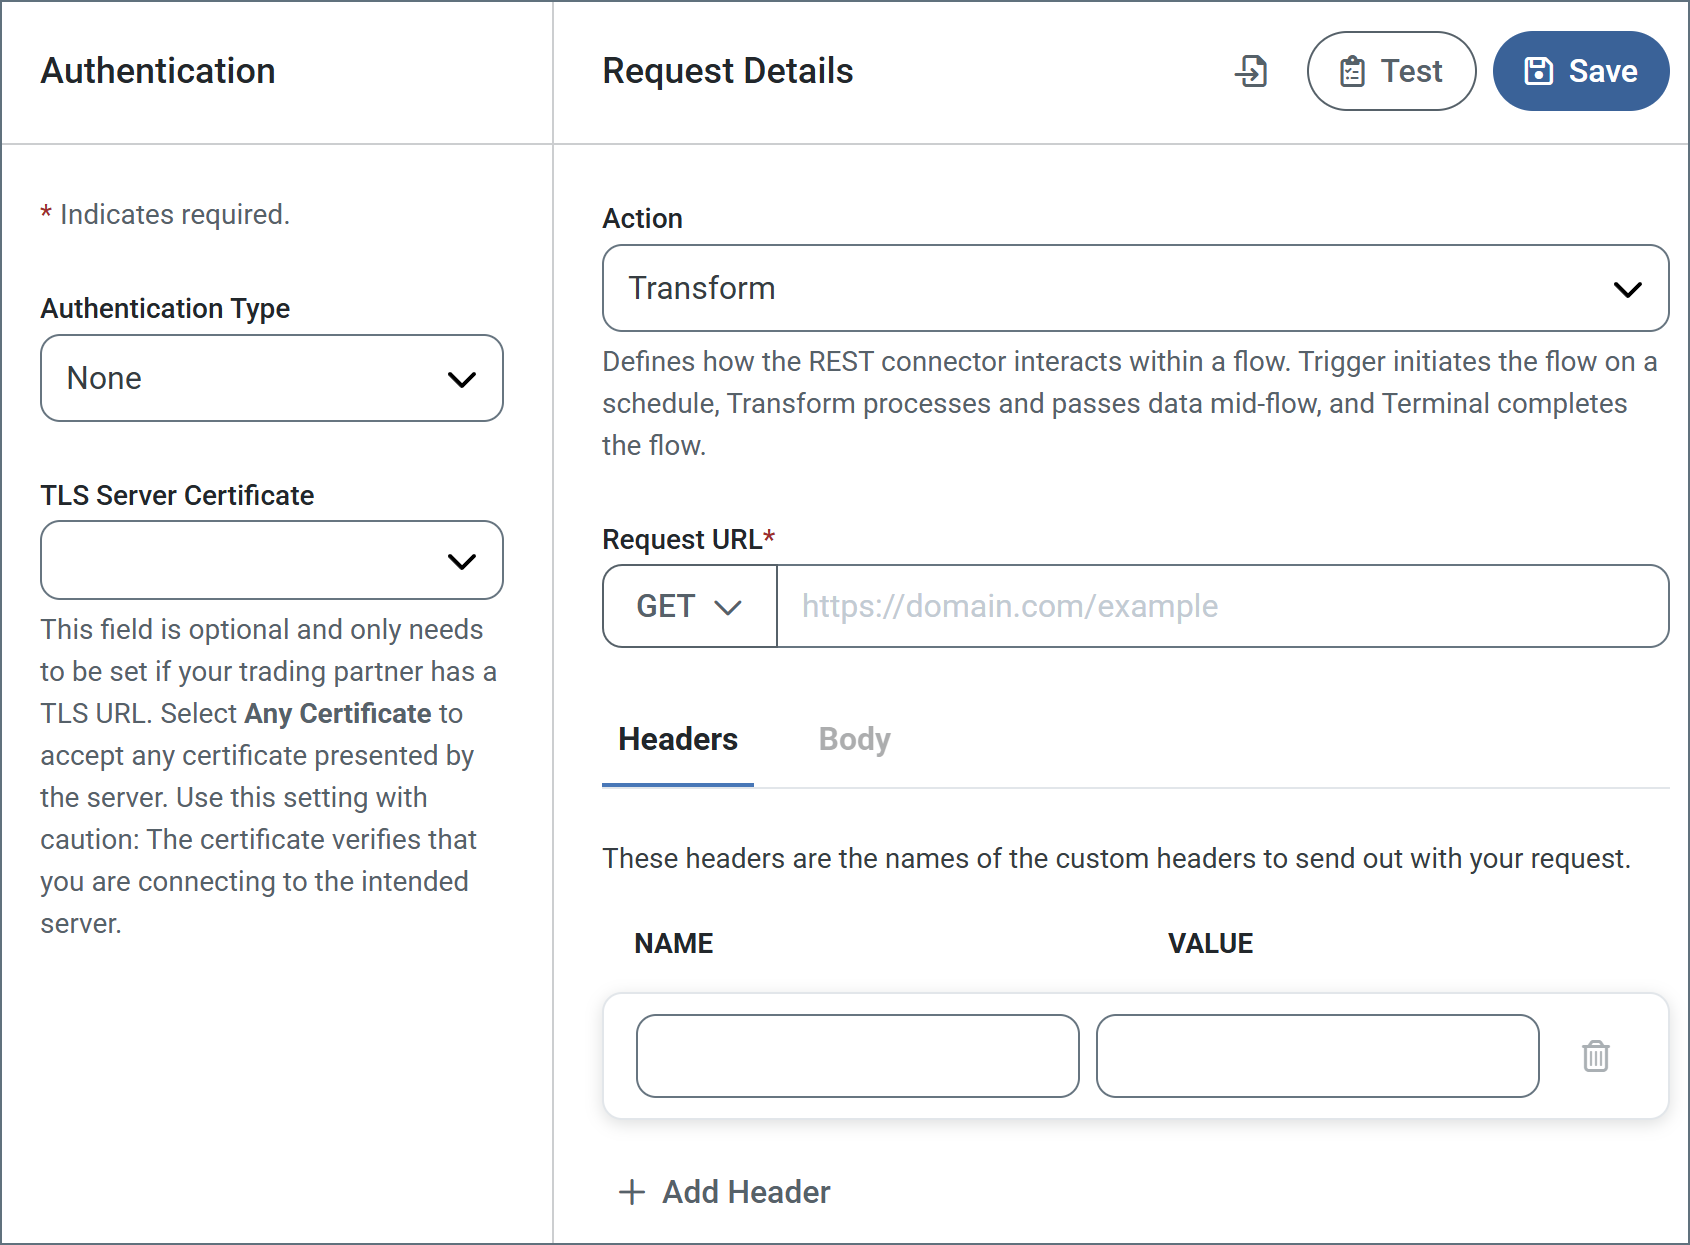Delete the header row with trash icon
Viewport: 1690px width, 1245px height.
pyautogui.click(x=1595, y=1056)
